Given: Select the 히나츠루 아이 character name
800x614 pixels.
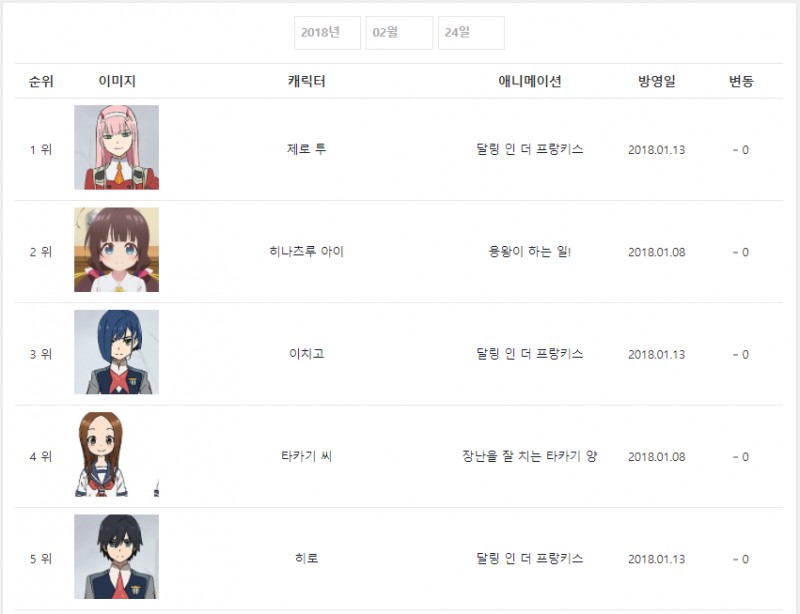Looking at the screenshot, I should pyautogui.click(x=306, y=251).
